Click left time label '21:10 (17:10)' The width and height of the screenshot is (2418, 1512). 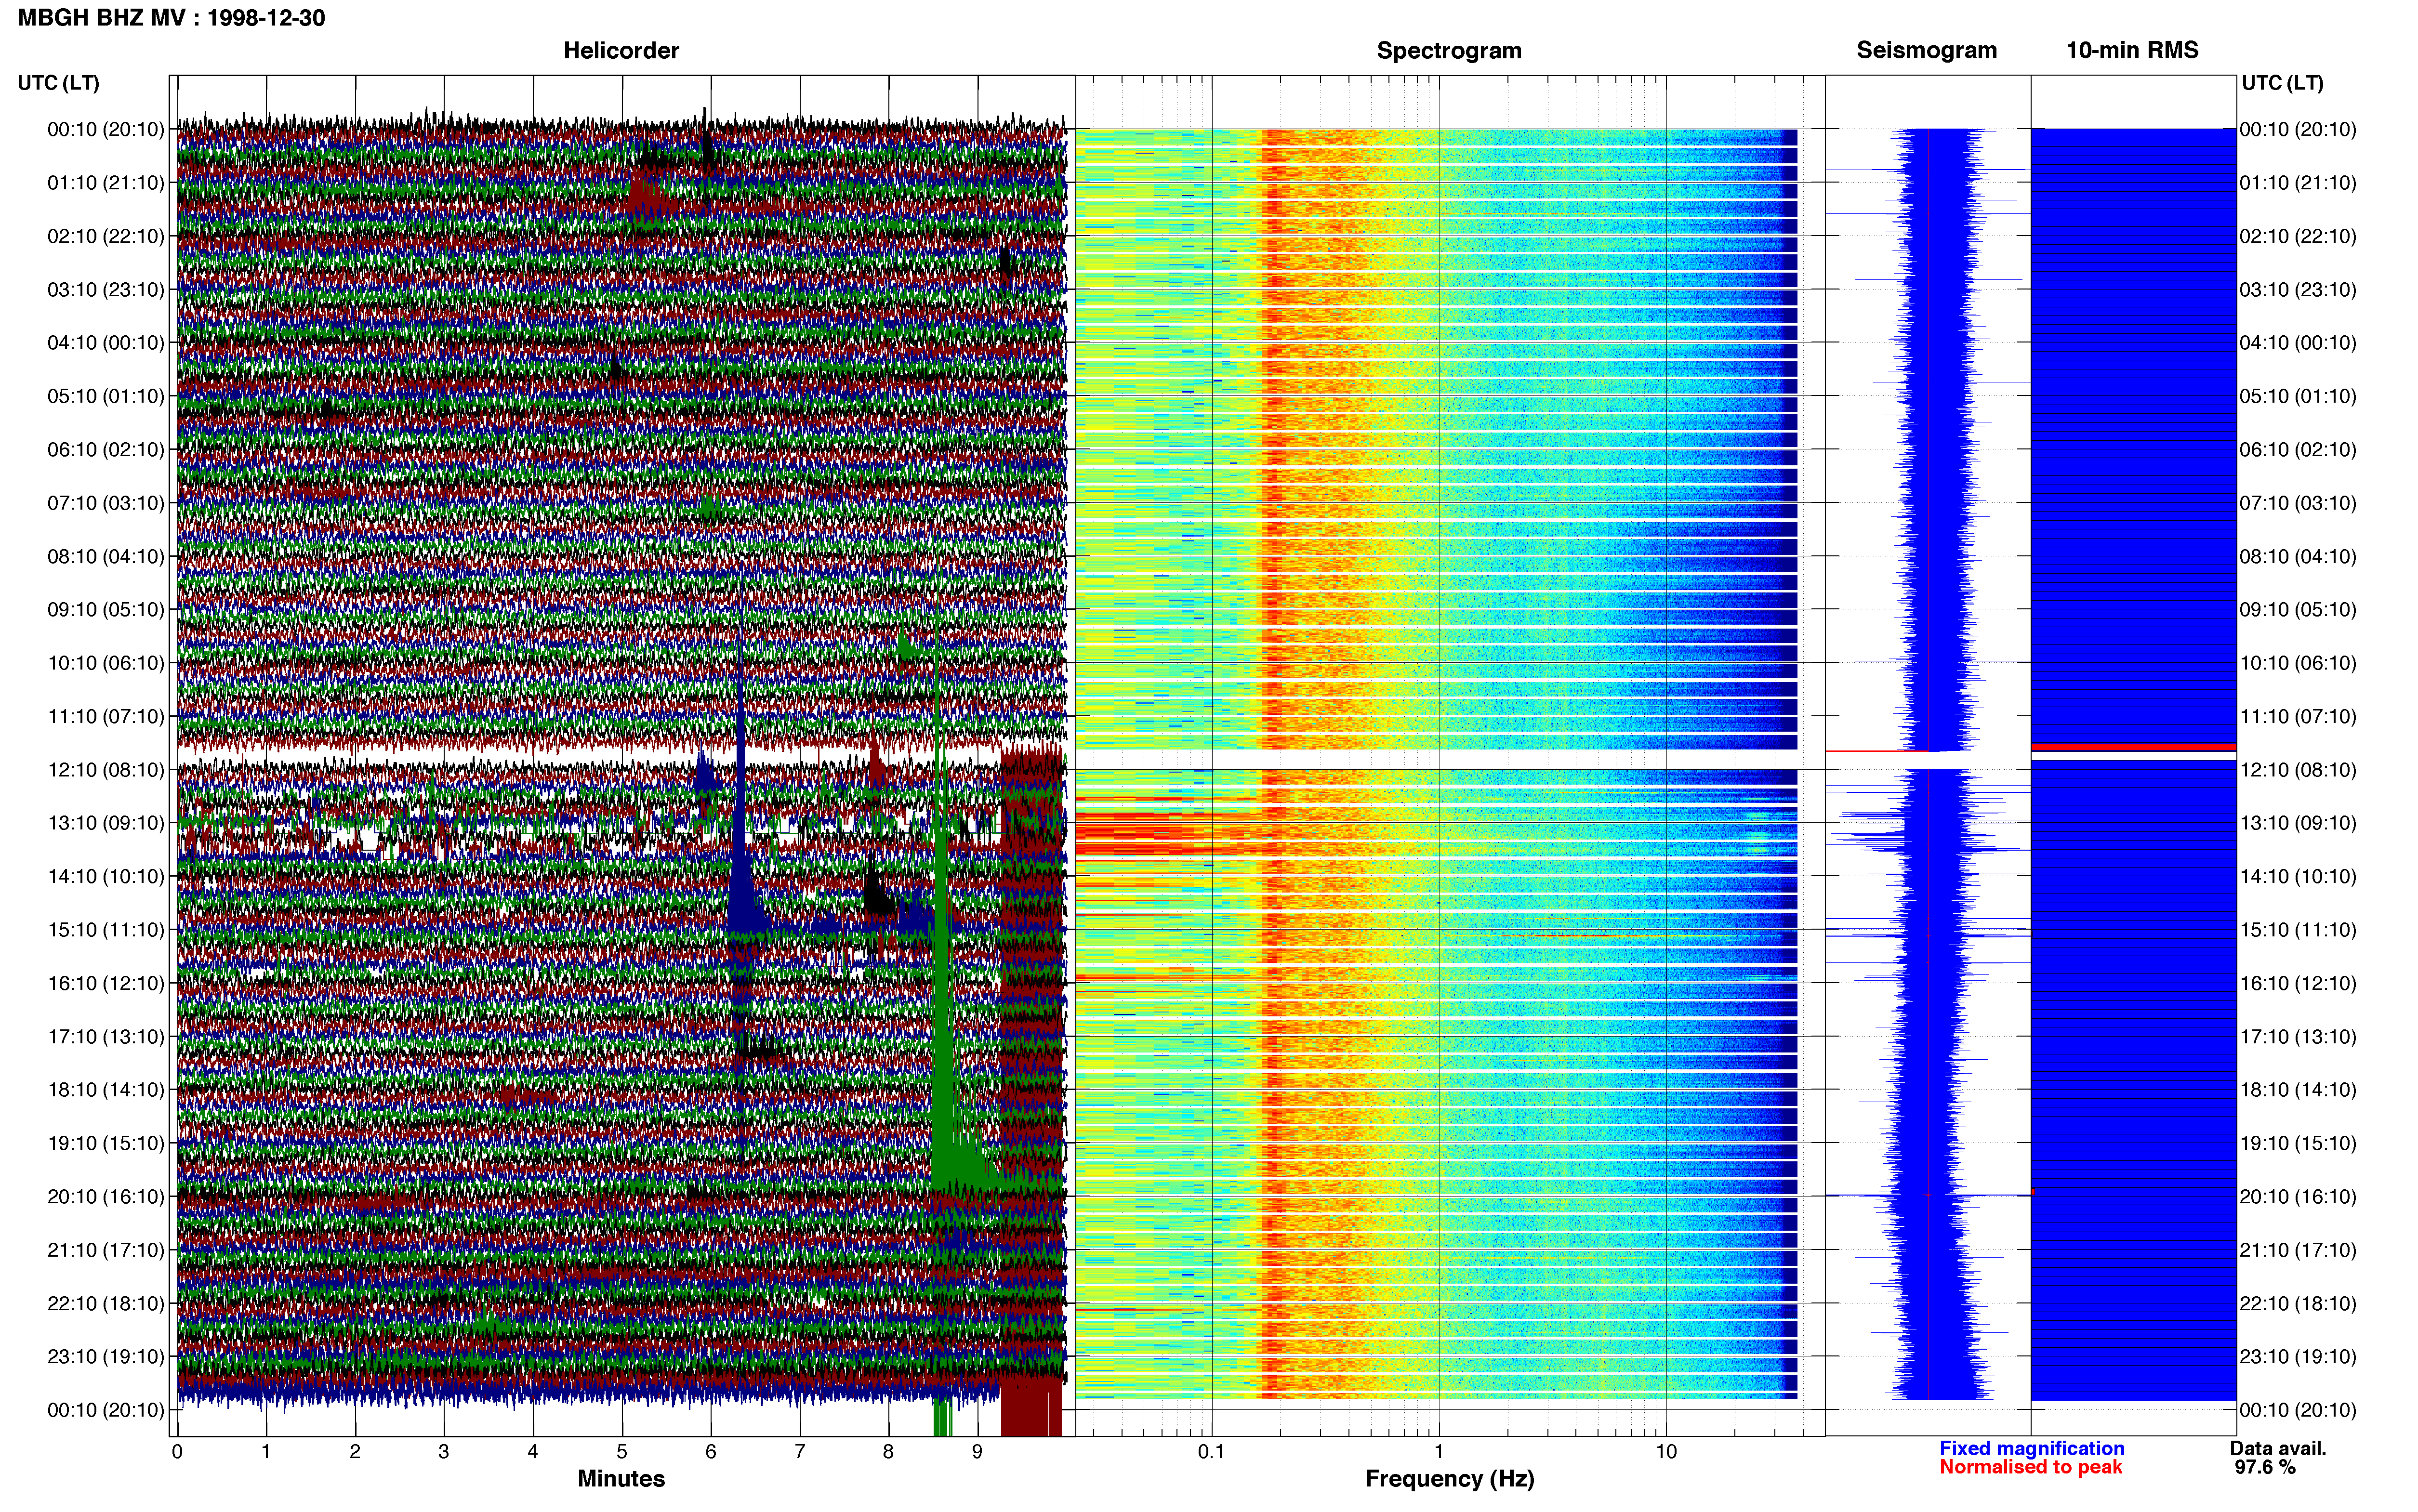pos(106,1250)
